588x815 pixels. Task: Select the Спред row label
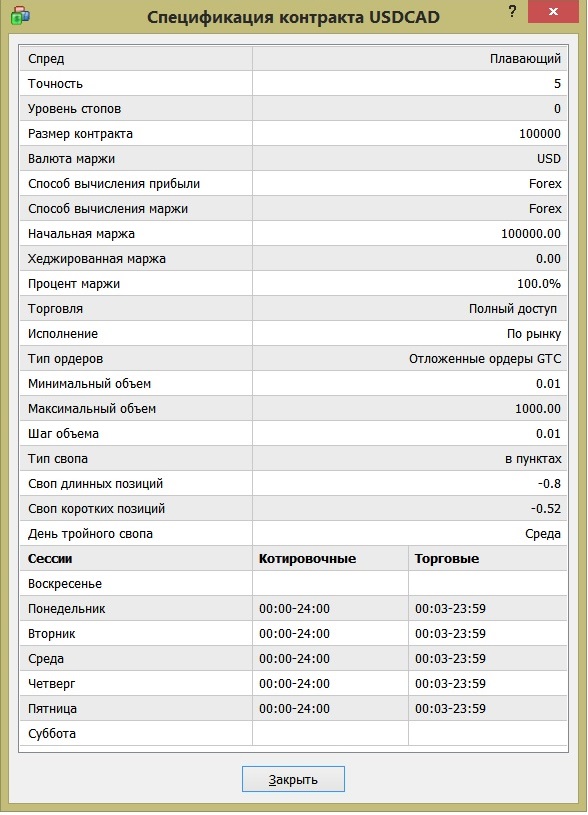pyautogui.click(x=46, y=59)
